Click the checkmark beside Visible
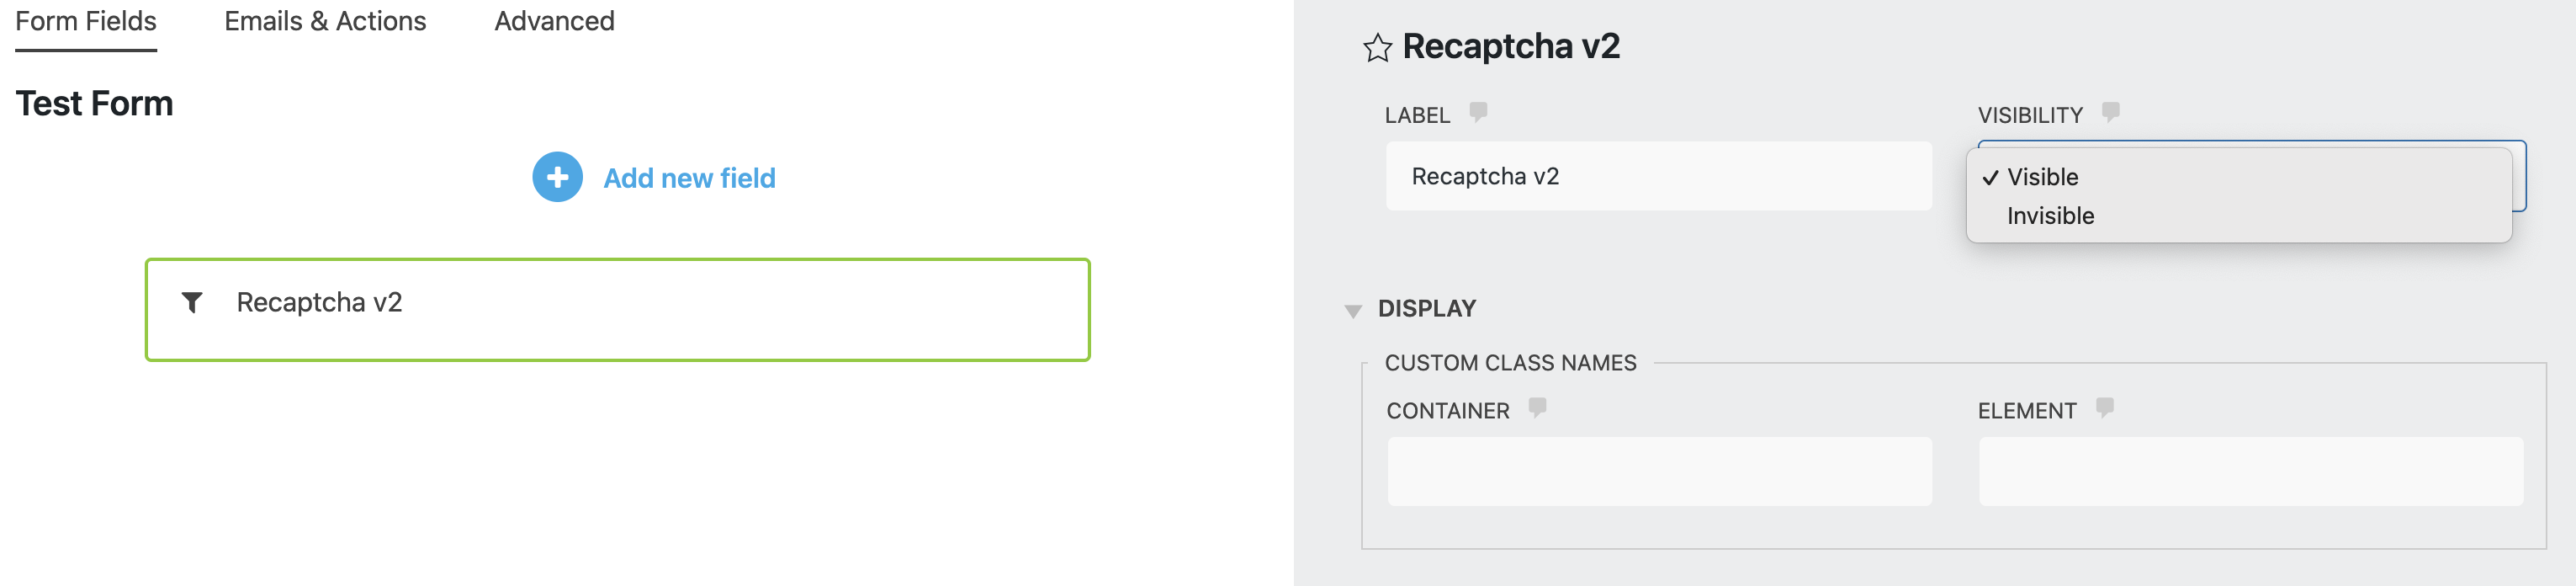The width and height of the screenshot is (2576, 586). click(1993, 177)
